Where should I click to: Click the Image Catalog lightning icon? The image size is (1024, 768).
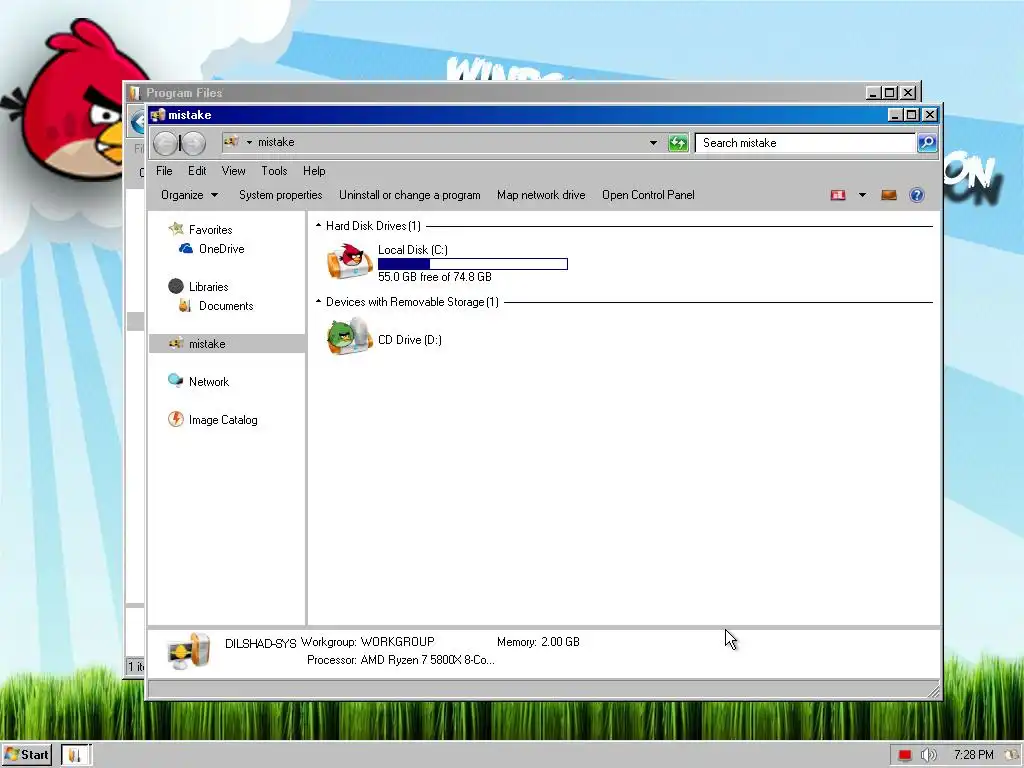point(176,419)
